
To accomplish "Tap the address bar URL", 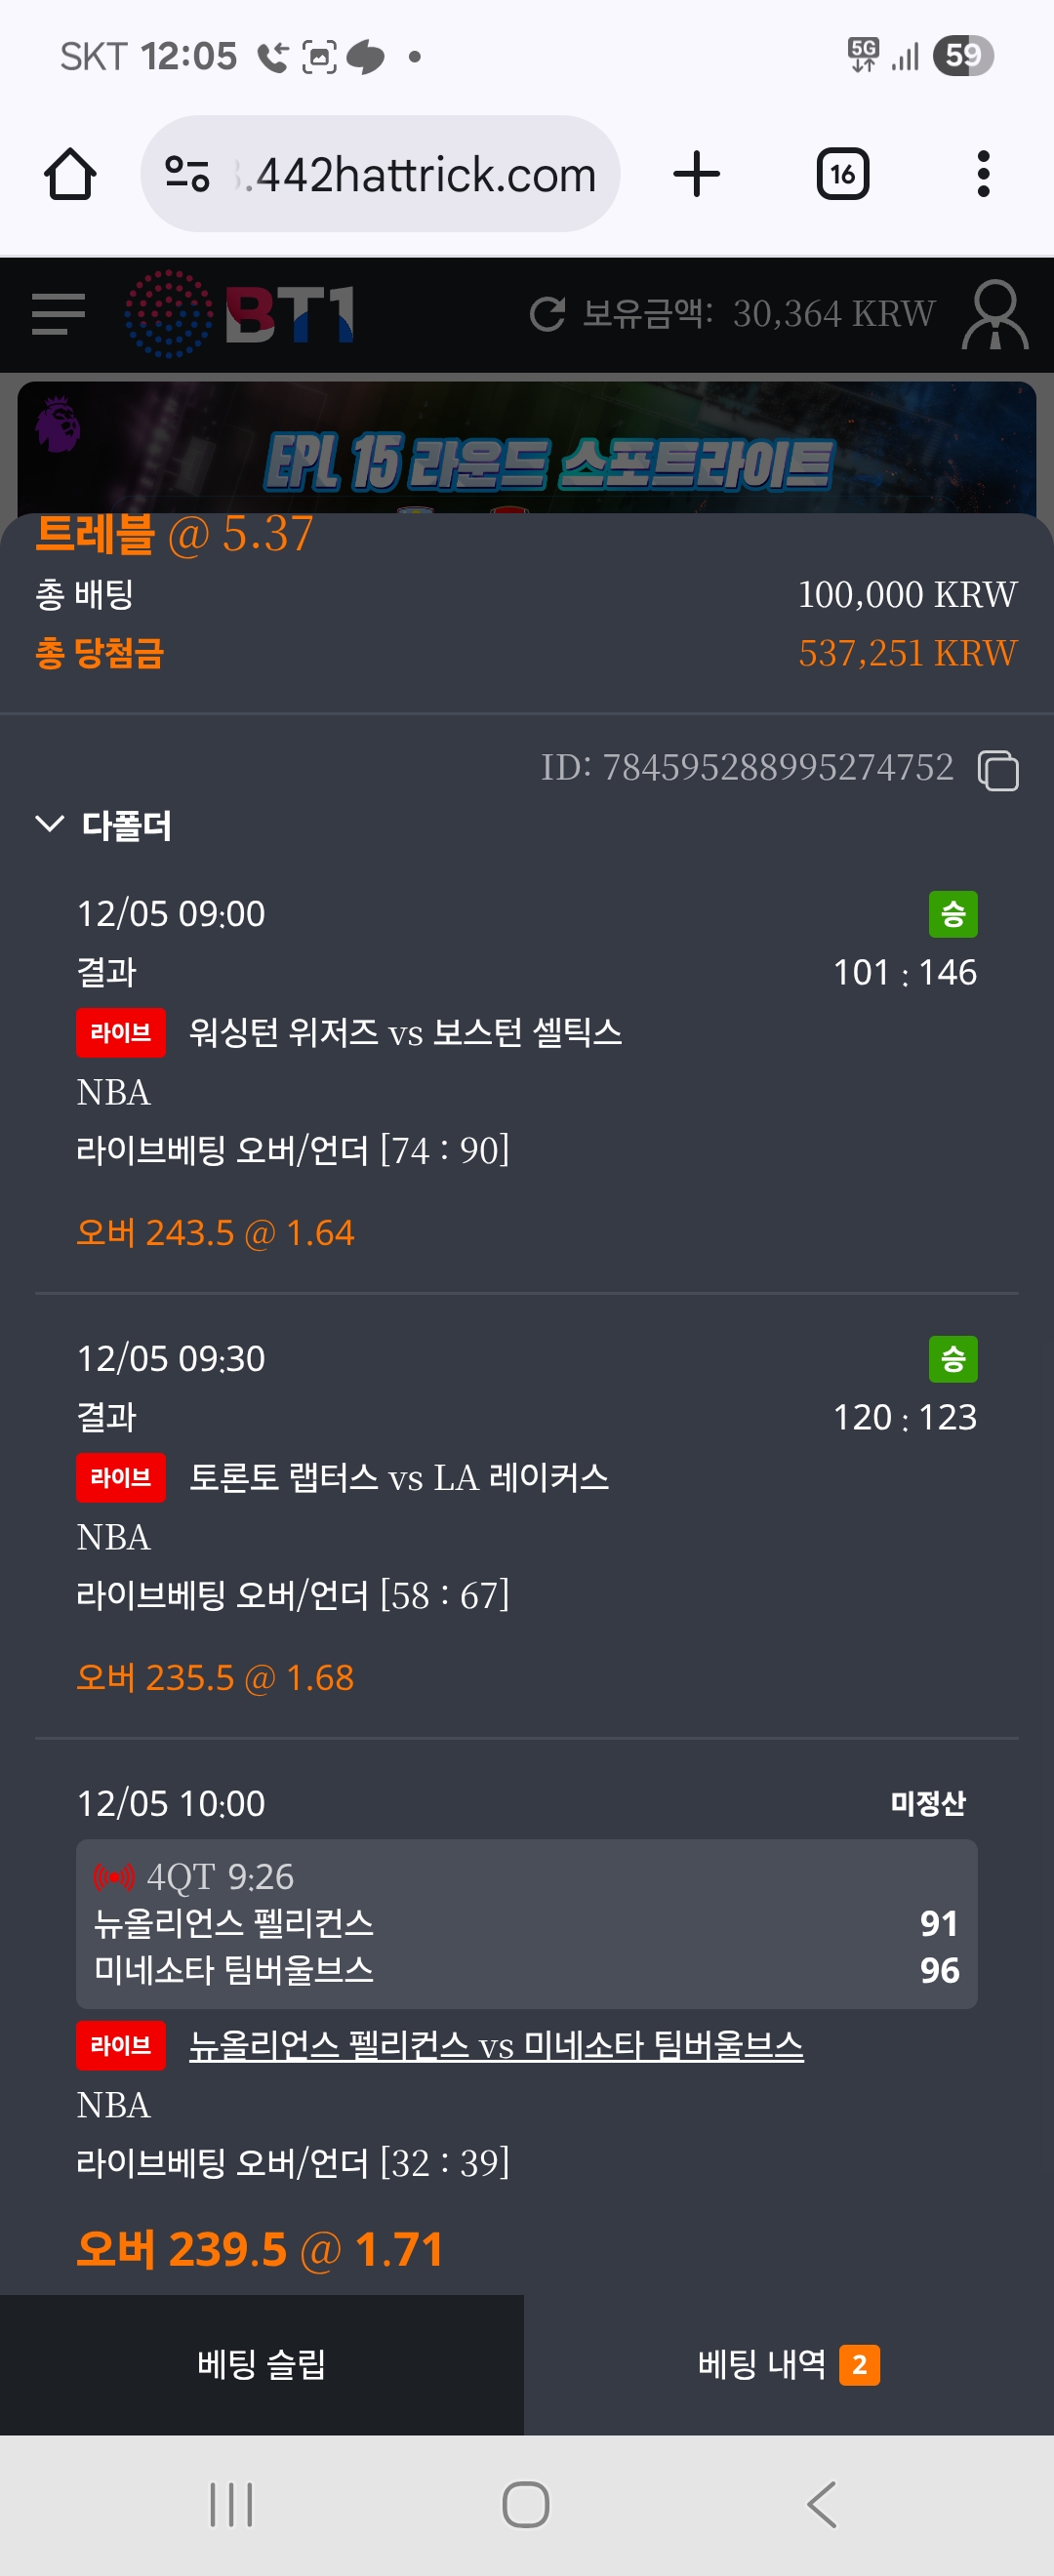I will [425, 175].
